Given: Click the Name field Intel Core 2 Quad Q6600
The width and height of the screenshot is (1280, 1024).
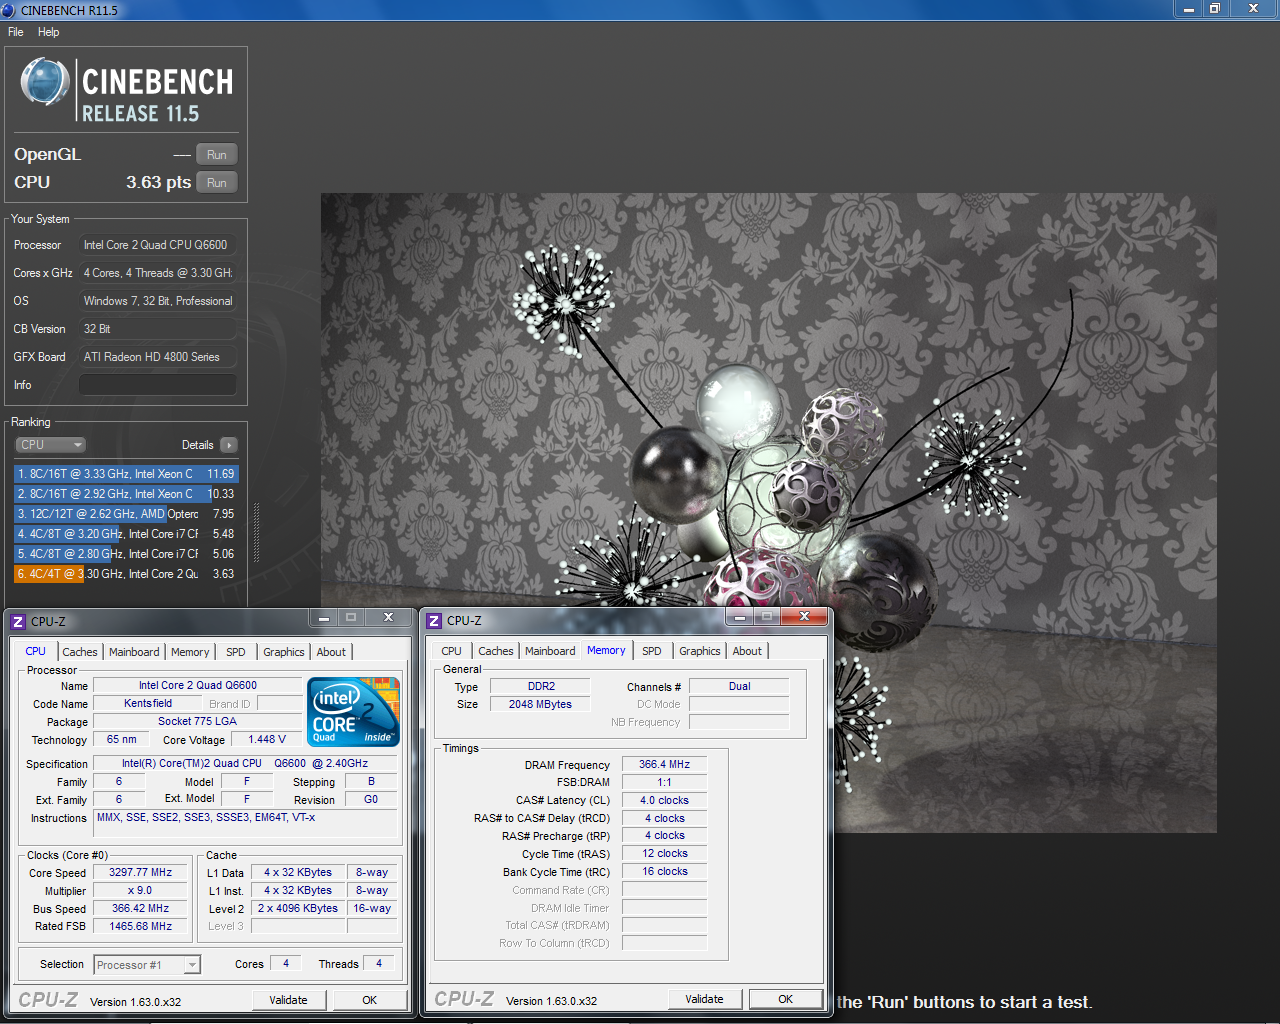Looking at the screenshot, I should pos(197,686).
